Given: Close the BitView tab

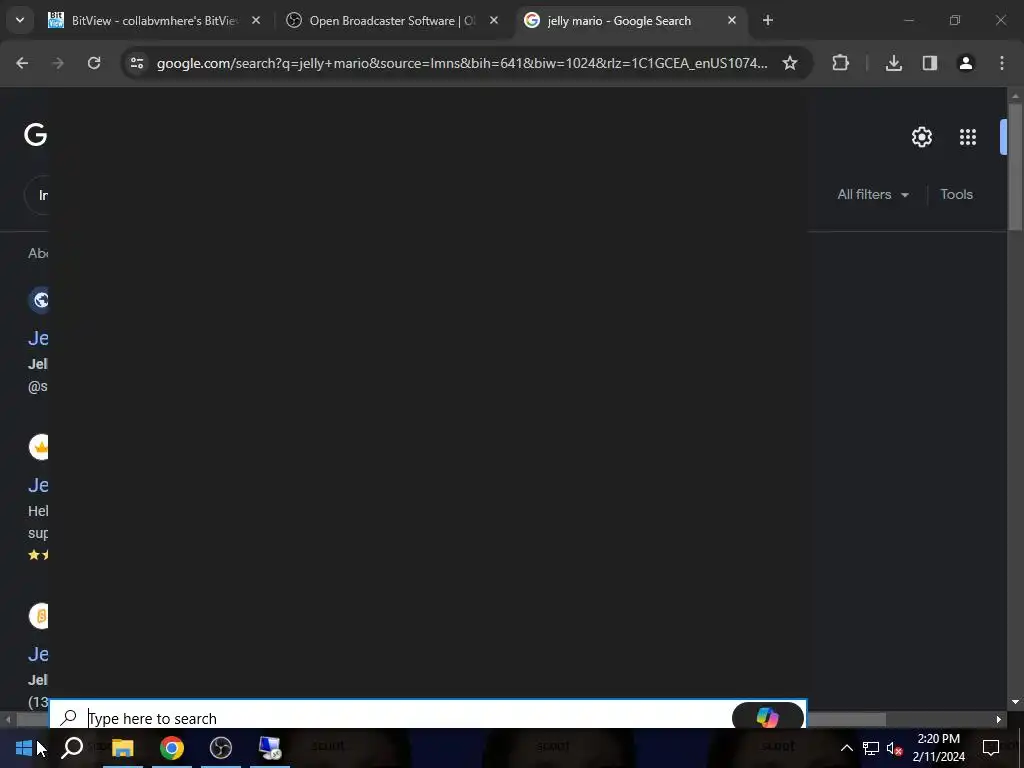Looking at the screenshot, I should [x=256, y=21].
